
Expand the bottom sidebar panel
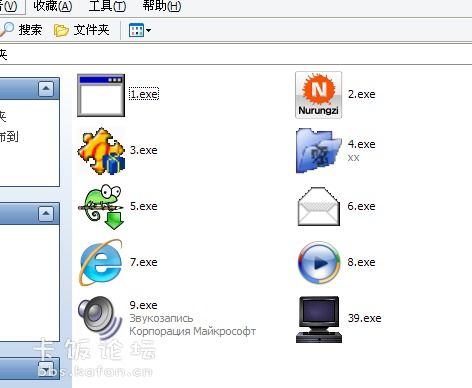pyautogui.click(x=46, y=368)
